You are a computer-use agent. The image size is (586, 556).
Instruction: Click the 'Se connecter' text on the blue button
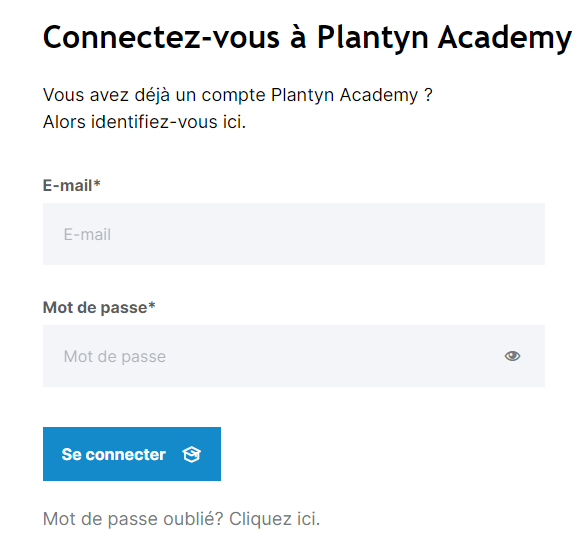[114, 454]
